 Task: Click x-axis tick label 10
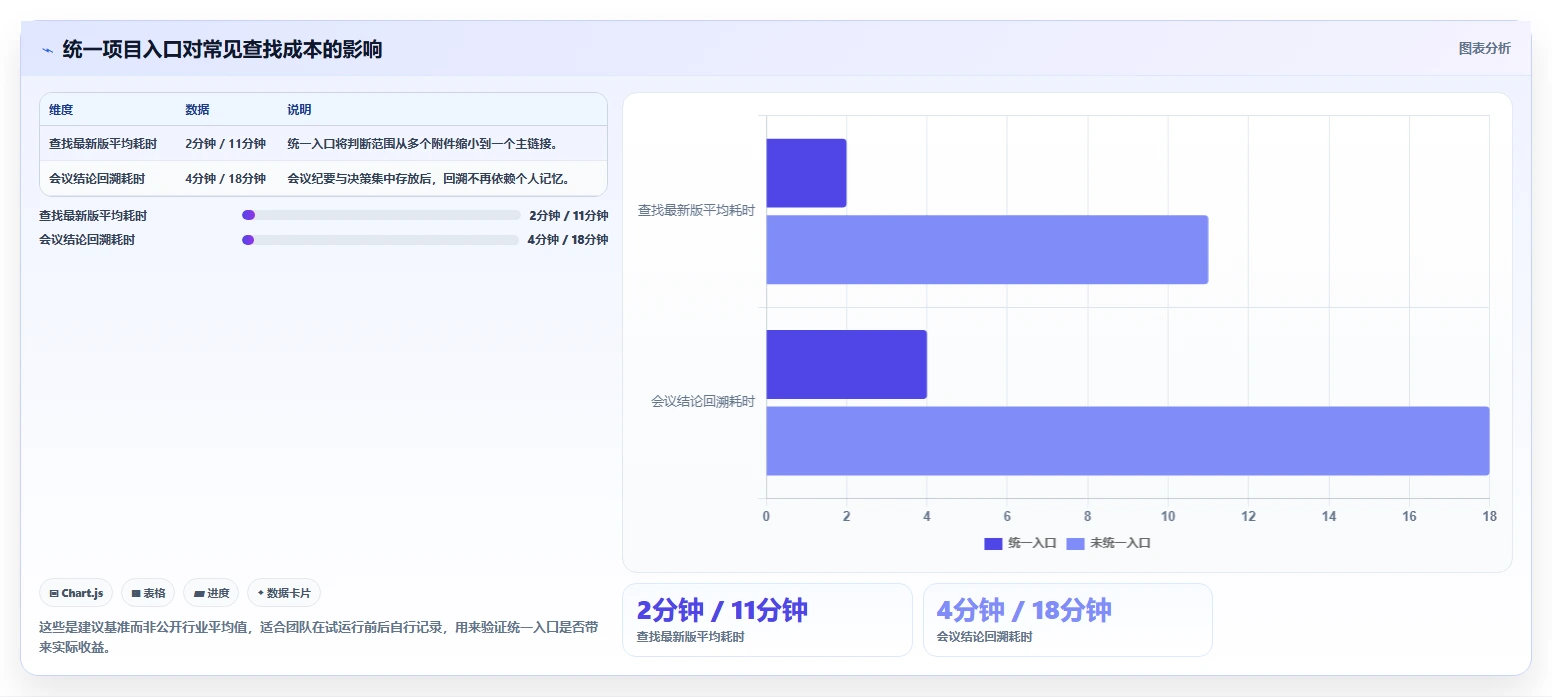click(1168, 516)
